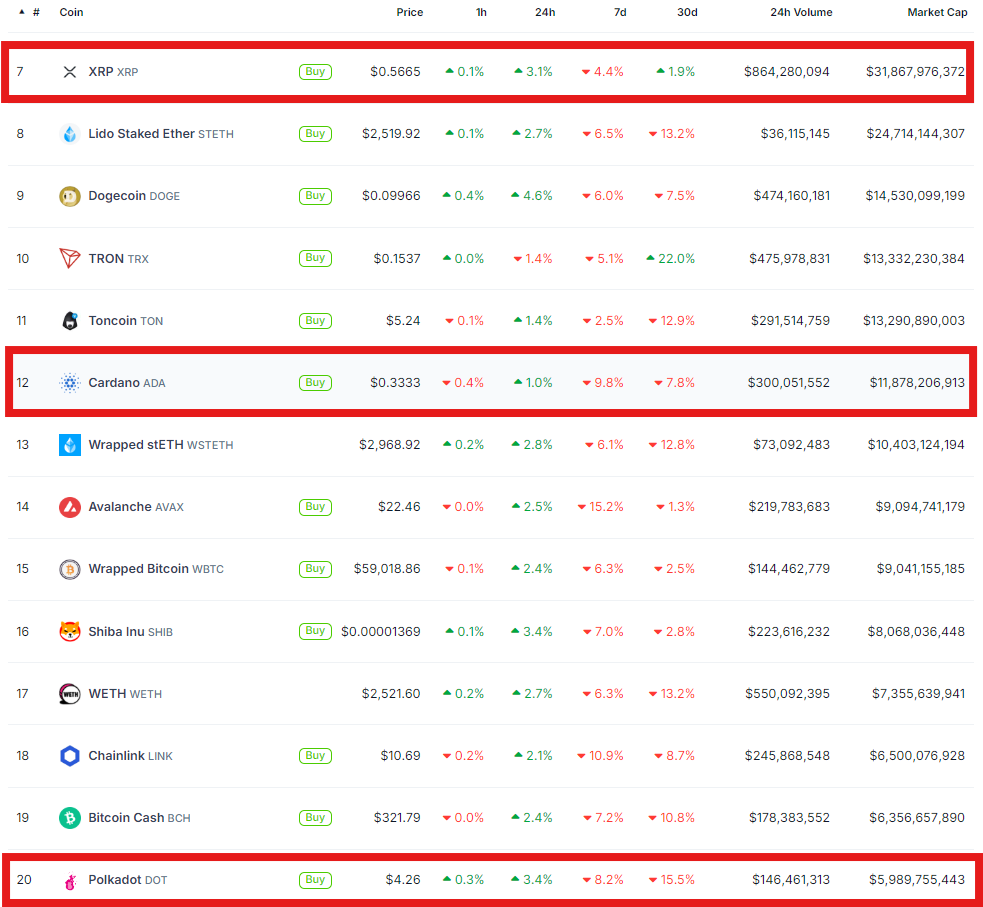This screenshot has width=983, height=907.
Task: Sort by the 24h change column
Action: 545,12
